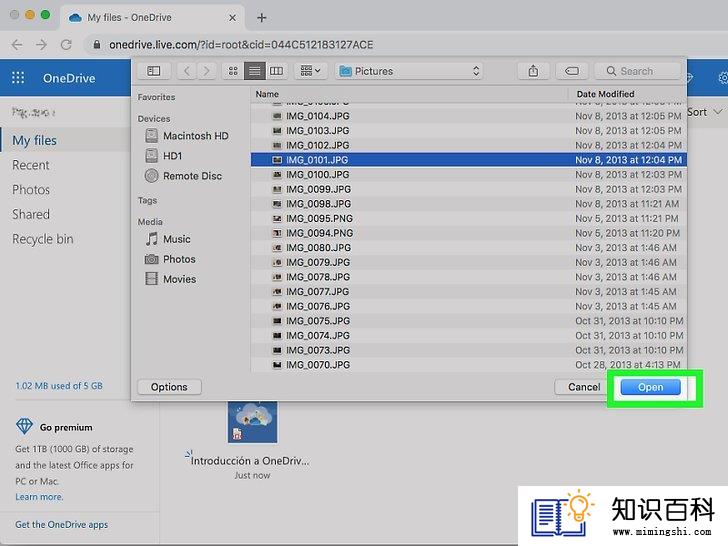Click the Learn more link

(39, 497)
